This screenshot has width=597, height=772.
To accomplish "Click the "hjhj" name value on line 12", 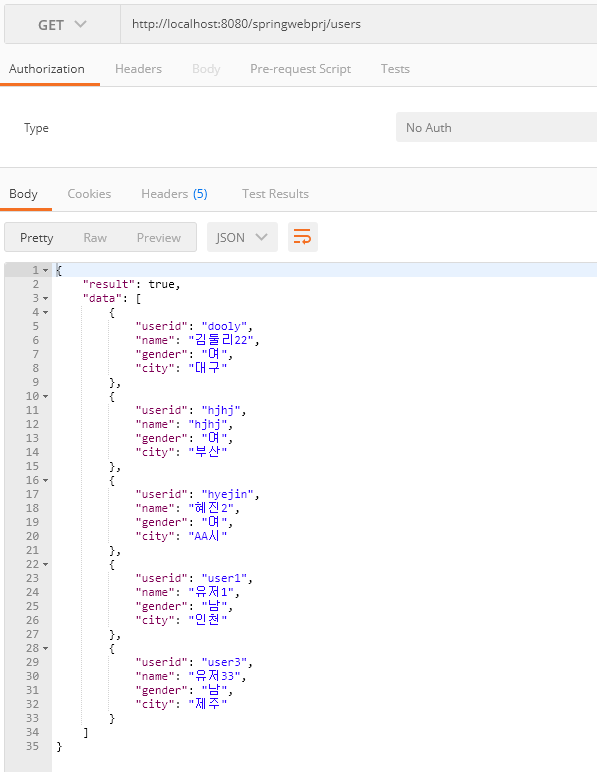I will [x=208, y=424].
